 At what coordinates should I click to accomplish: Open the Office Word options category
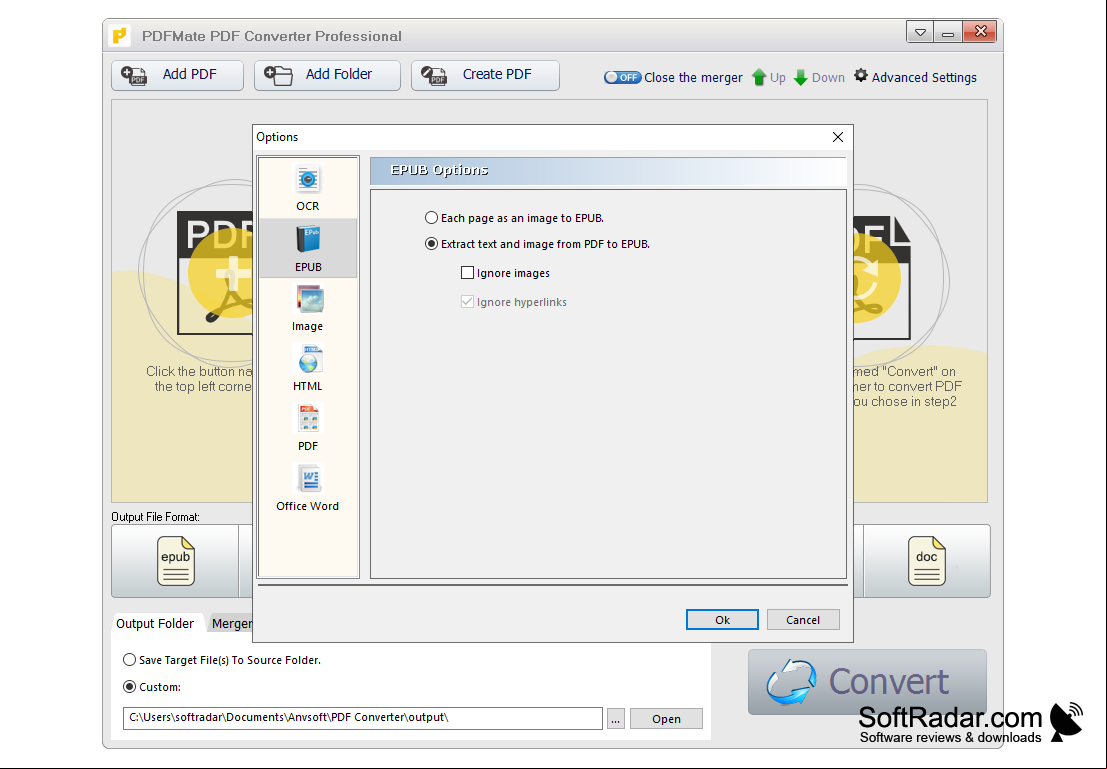pyautogui.click(x=308, y=488)
